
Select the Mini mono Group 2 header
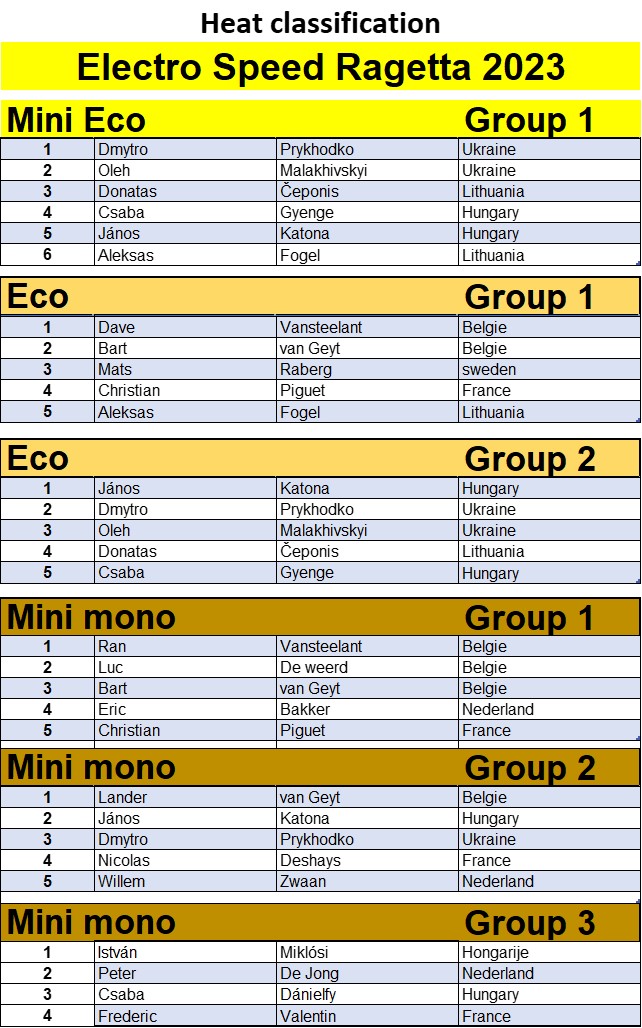321,767
